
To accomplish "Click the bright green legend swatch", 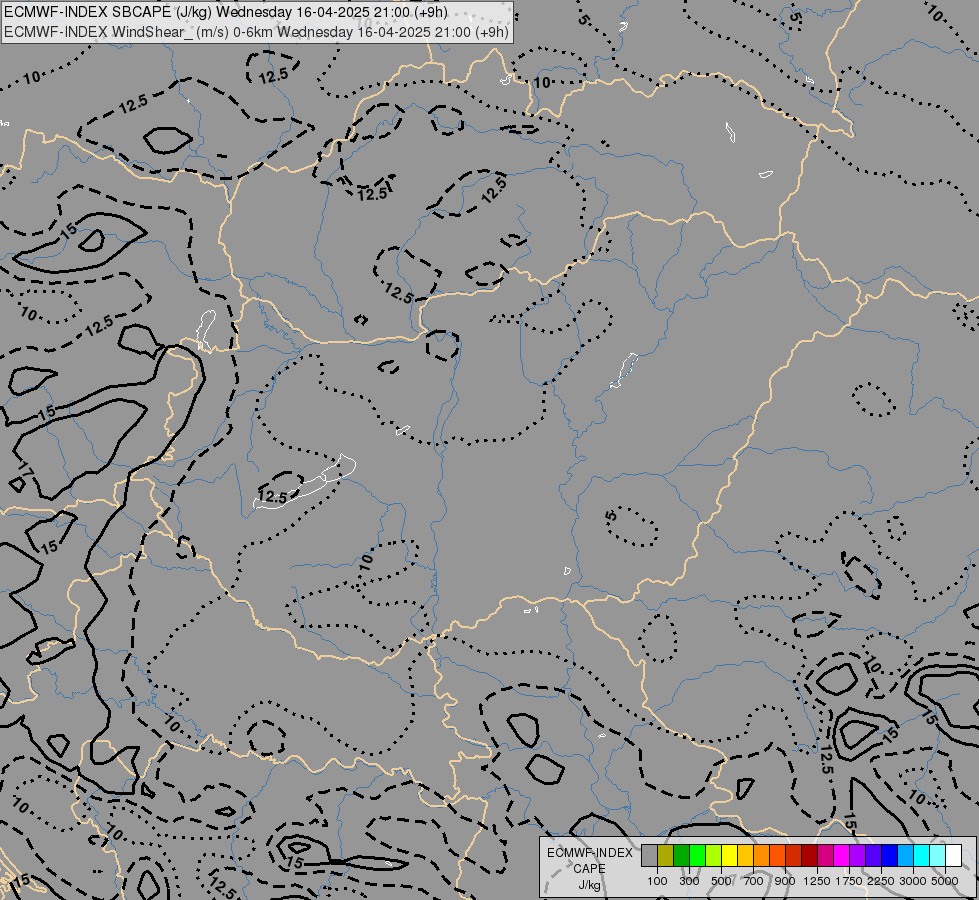I will pos(697,855).
